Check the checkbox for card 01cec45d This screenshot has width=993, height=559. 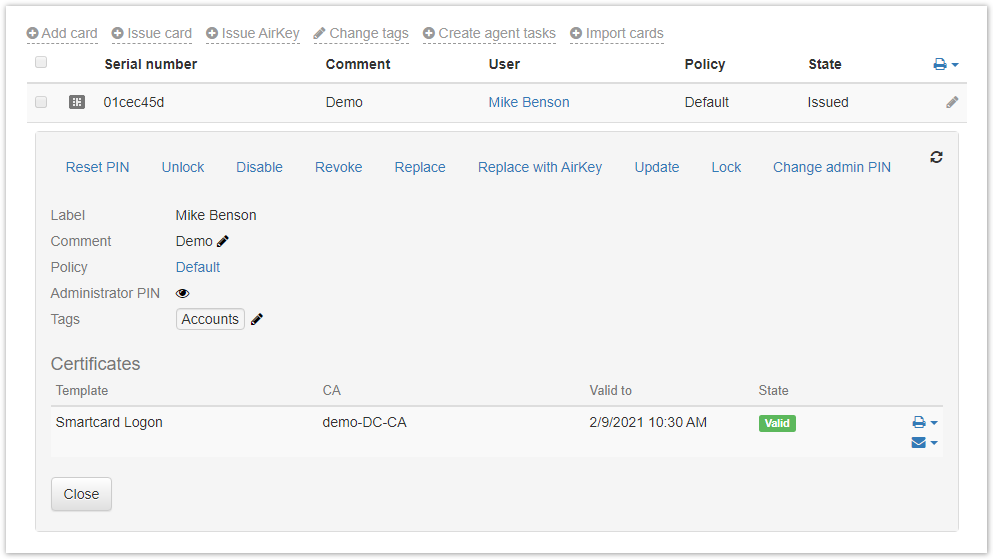[41, 102]
